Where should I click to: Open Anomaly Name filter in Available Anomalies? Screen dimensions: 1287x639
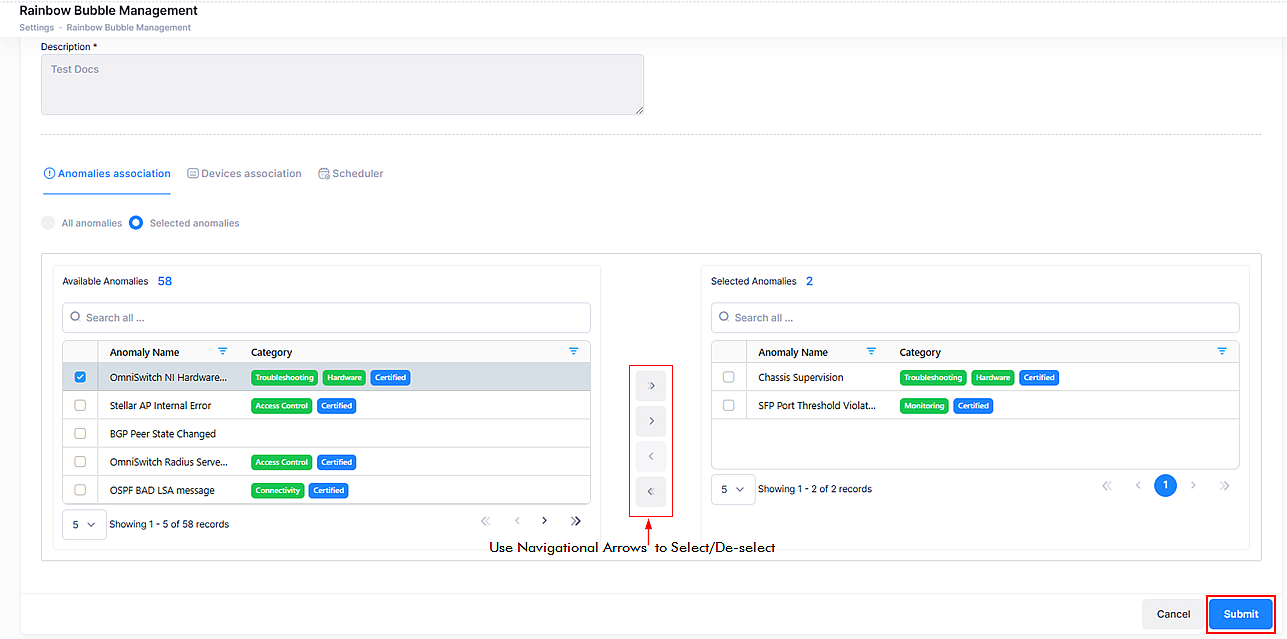223,352
